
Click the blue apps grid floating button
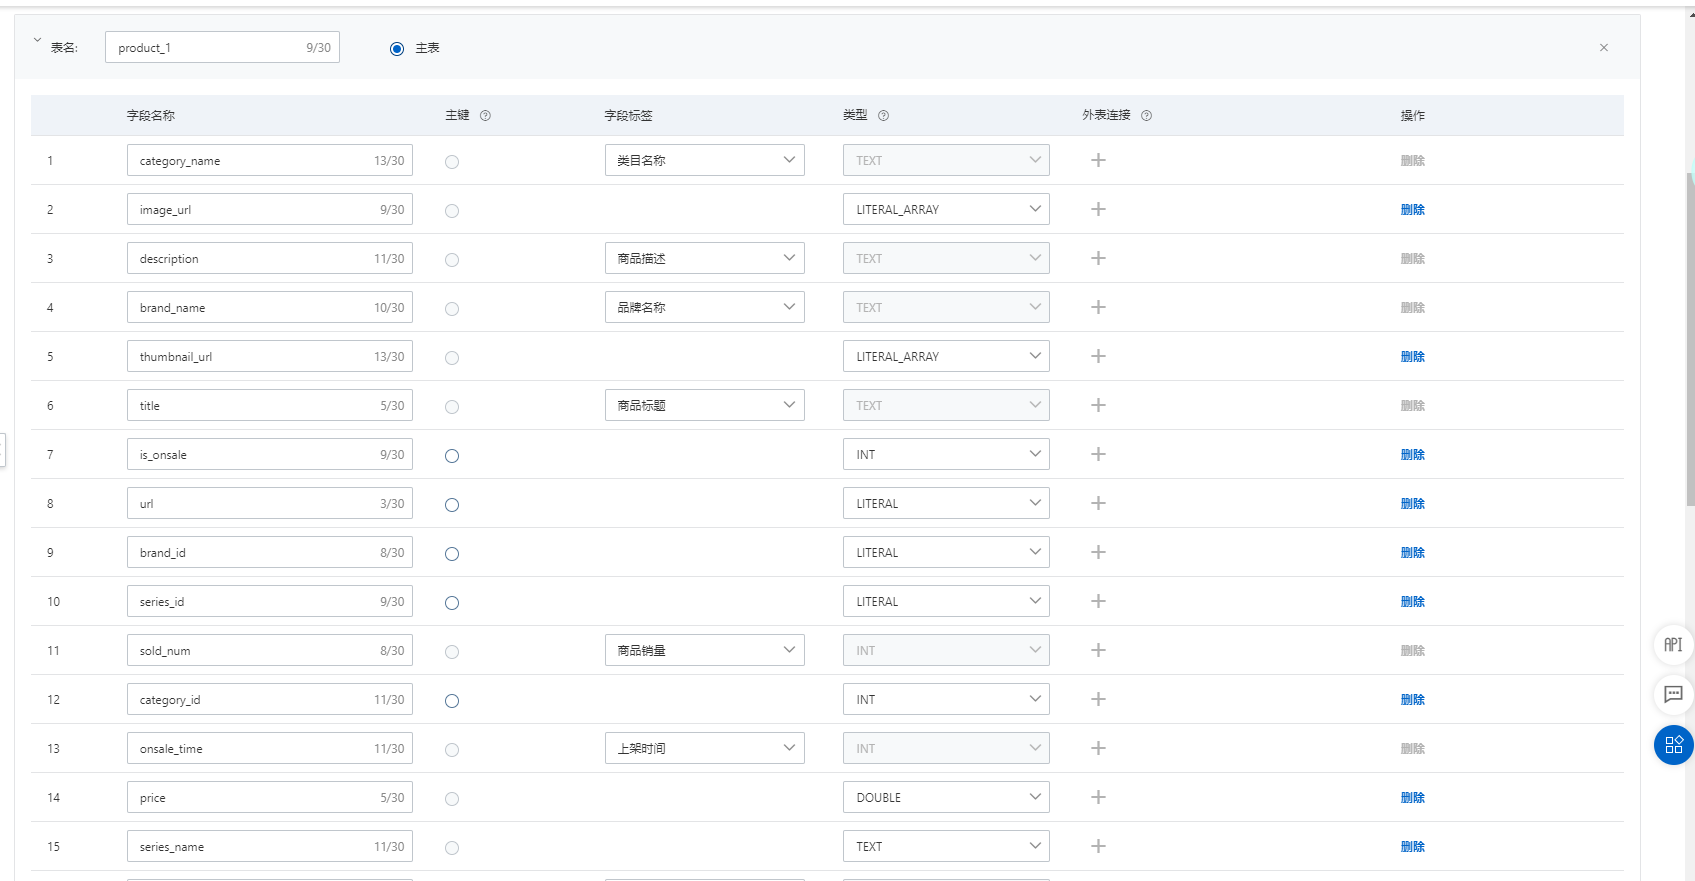(x=1673, y=745)
